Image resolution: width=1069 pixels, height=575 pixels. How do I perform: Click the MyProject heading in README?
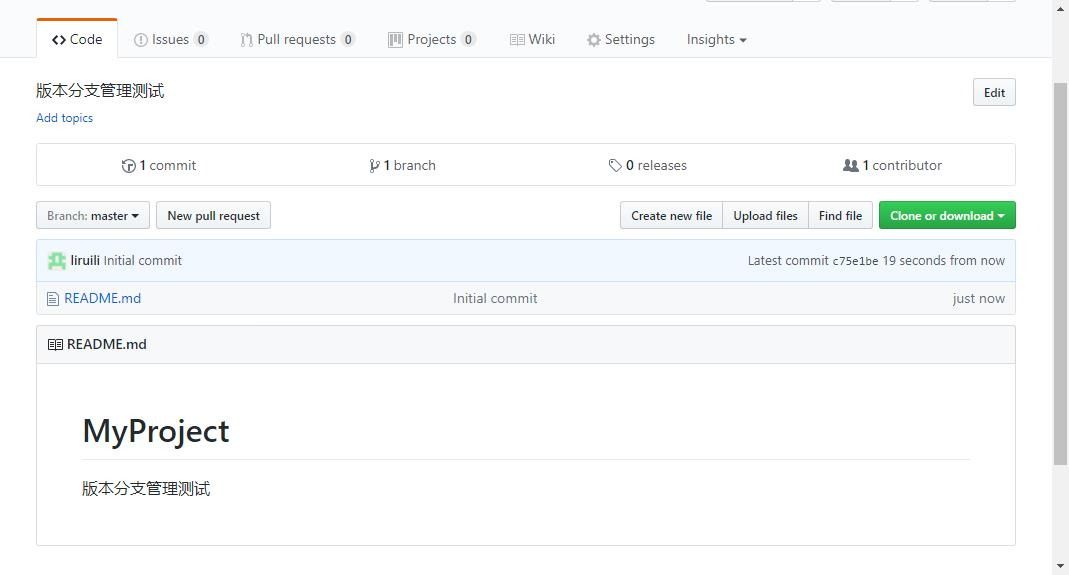pos(155,431)
